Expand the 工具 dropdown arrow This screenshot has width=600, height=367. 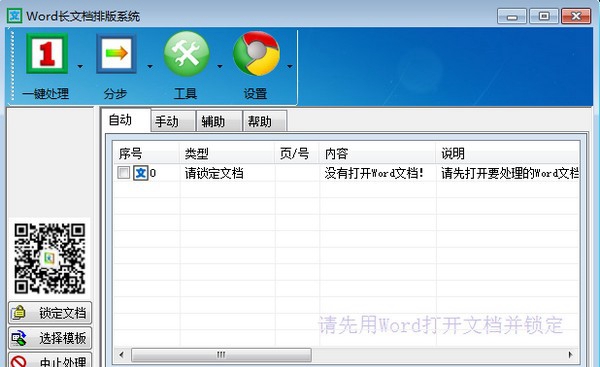(220, 66)
